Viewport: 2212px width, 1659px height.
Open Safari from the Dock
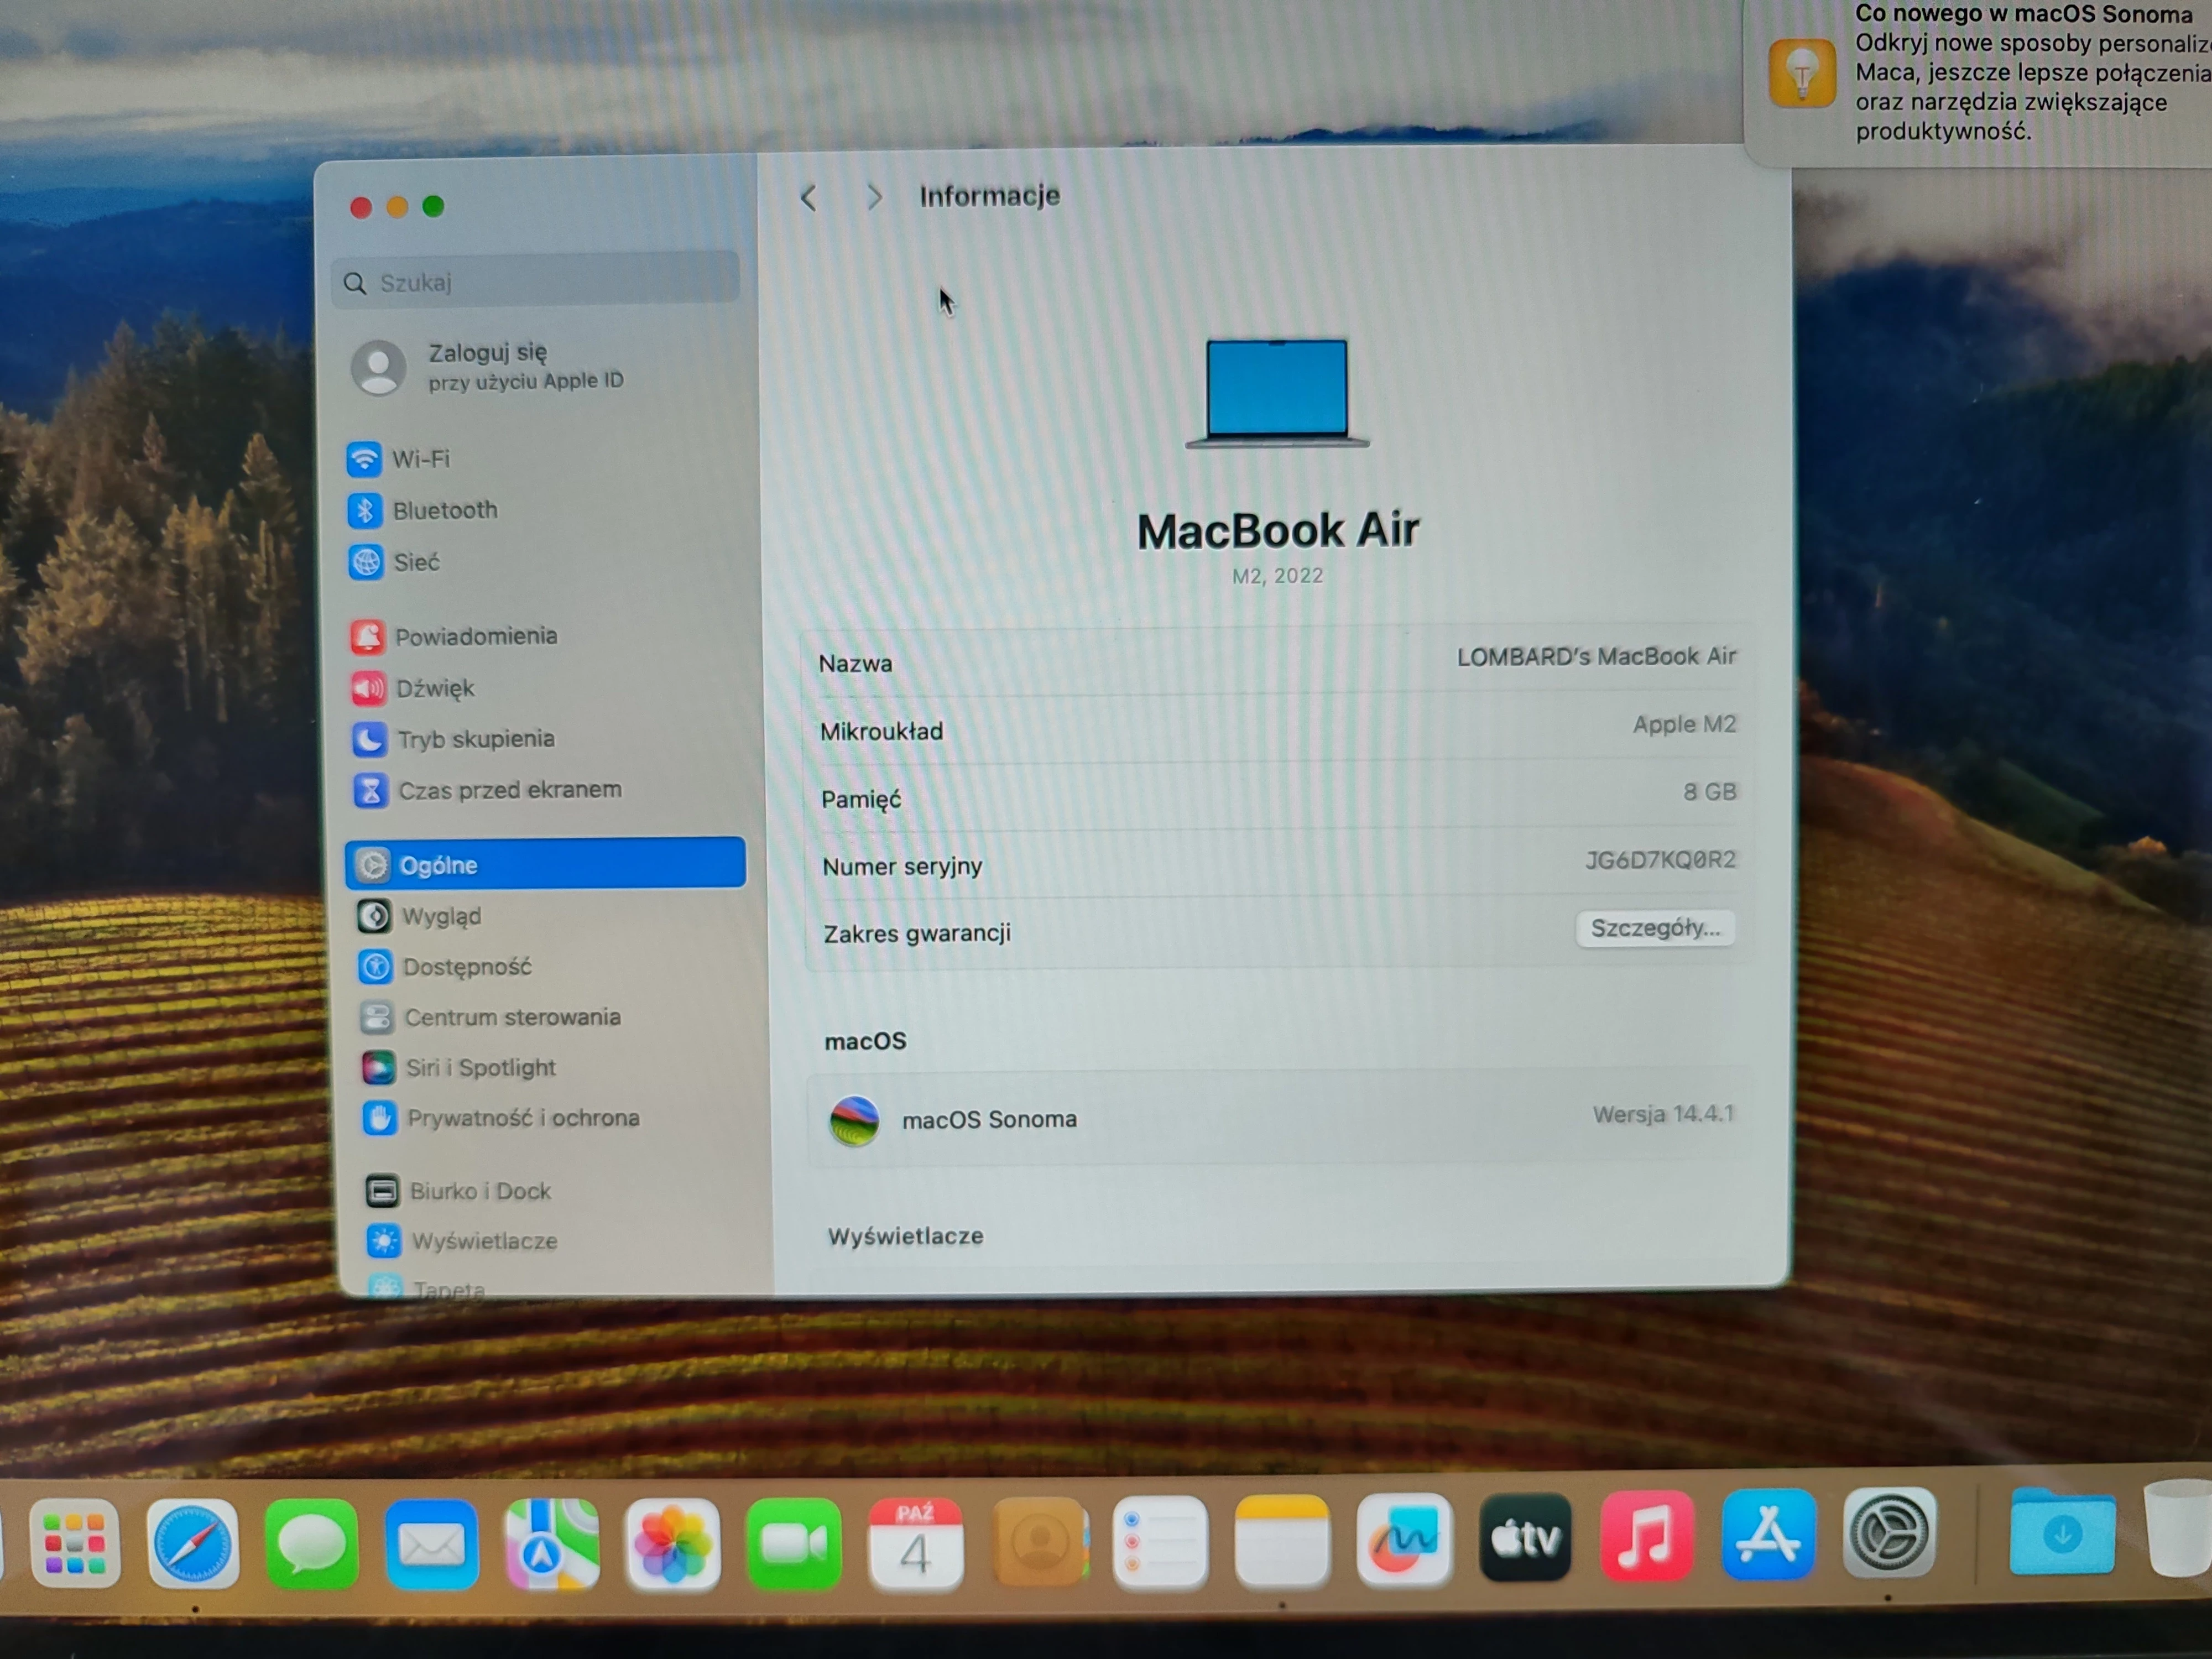193,1544
